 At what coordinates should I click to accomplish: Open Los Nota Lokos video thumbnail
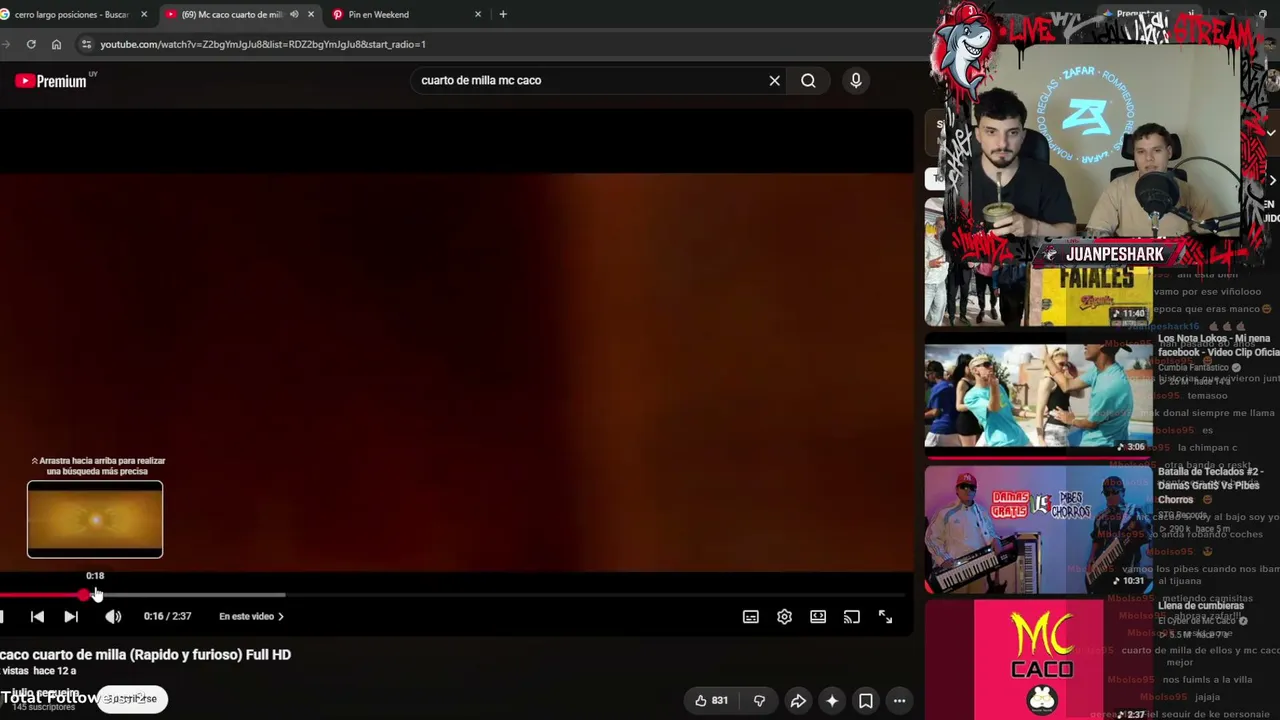(x=1038, y=395)
